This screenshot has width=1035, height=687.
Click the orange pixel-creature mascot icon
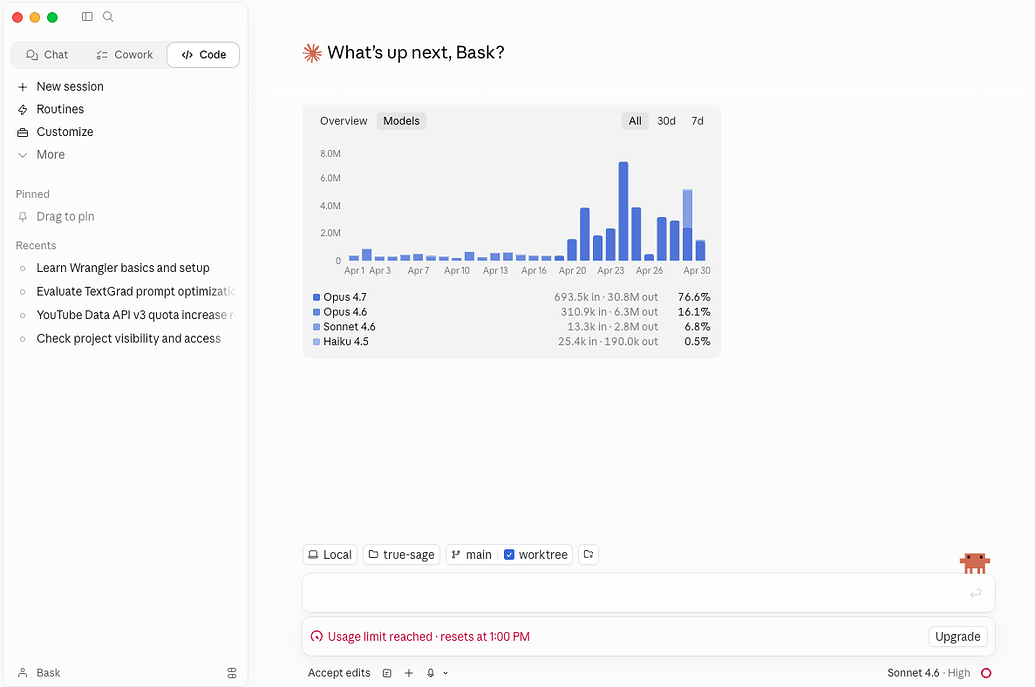click(x=974, y=563)
